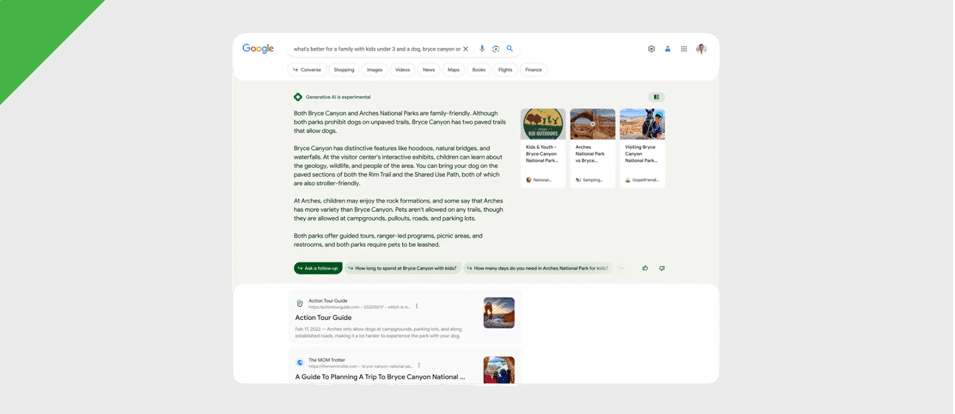
Task: Click the Ask a follow up button
Action: tap(318, 268)
